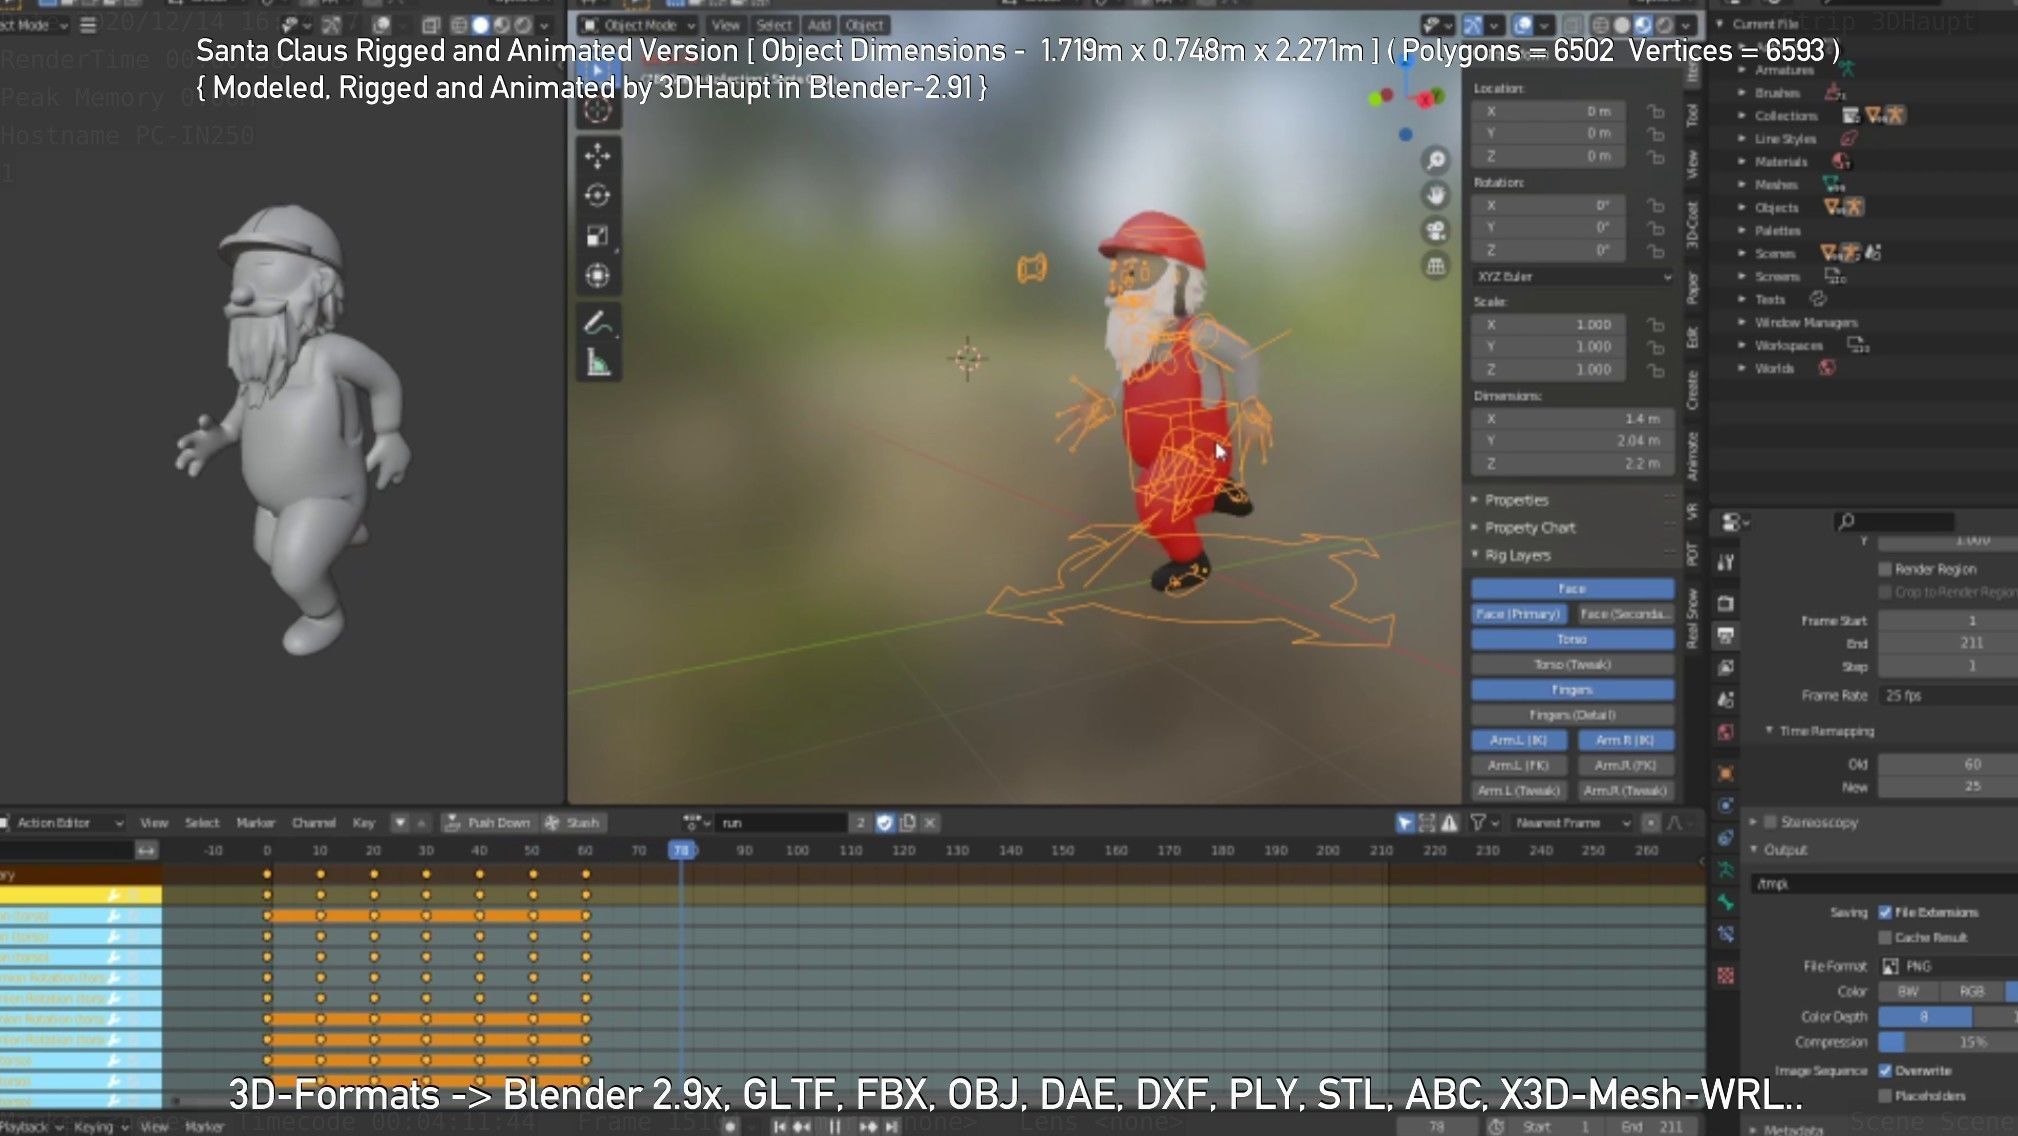This screenshot has height=1136, width=2018.
Task: Open the viewport View menu
Action: [726, 25]
